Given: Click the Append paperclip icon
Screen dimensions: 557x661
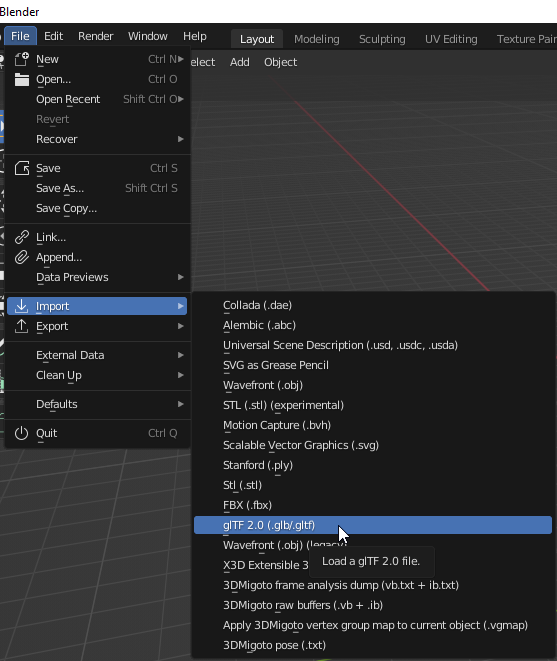Looking at the screenshot, I should (x=22, y=257).
